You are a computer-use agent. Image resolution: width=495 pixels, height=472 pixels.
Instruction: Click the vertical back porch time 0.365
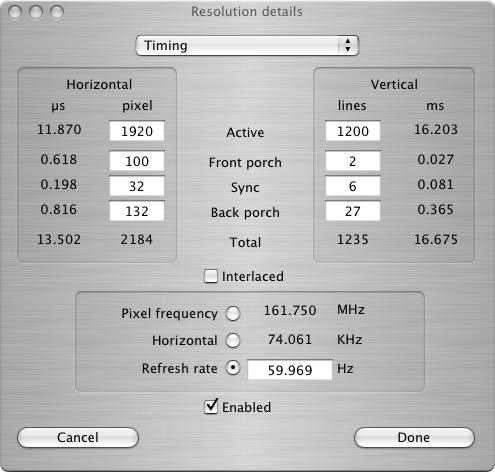436,209
